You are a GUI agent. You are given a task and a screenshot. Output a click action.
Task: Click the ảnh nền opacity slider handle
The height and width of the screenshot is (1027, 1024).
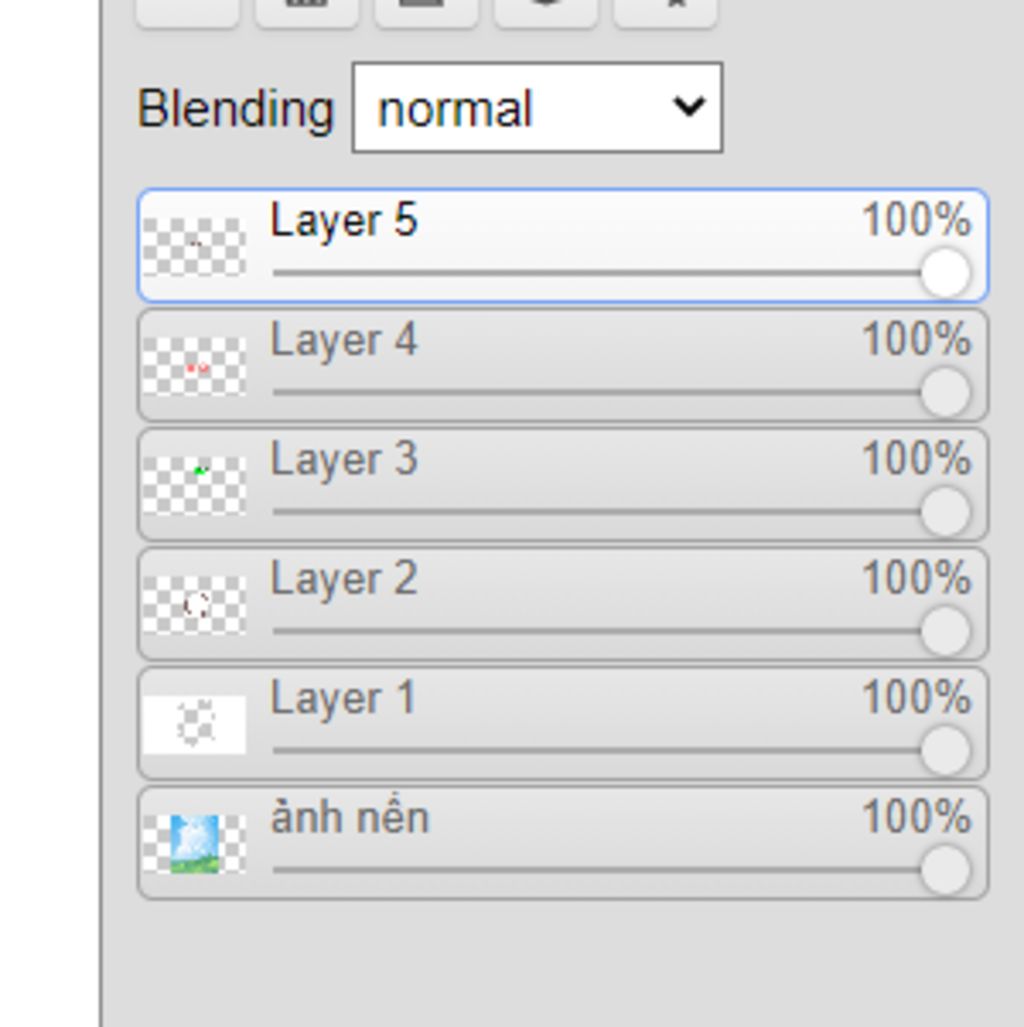[945, 870]
